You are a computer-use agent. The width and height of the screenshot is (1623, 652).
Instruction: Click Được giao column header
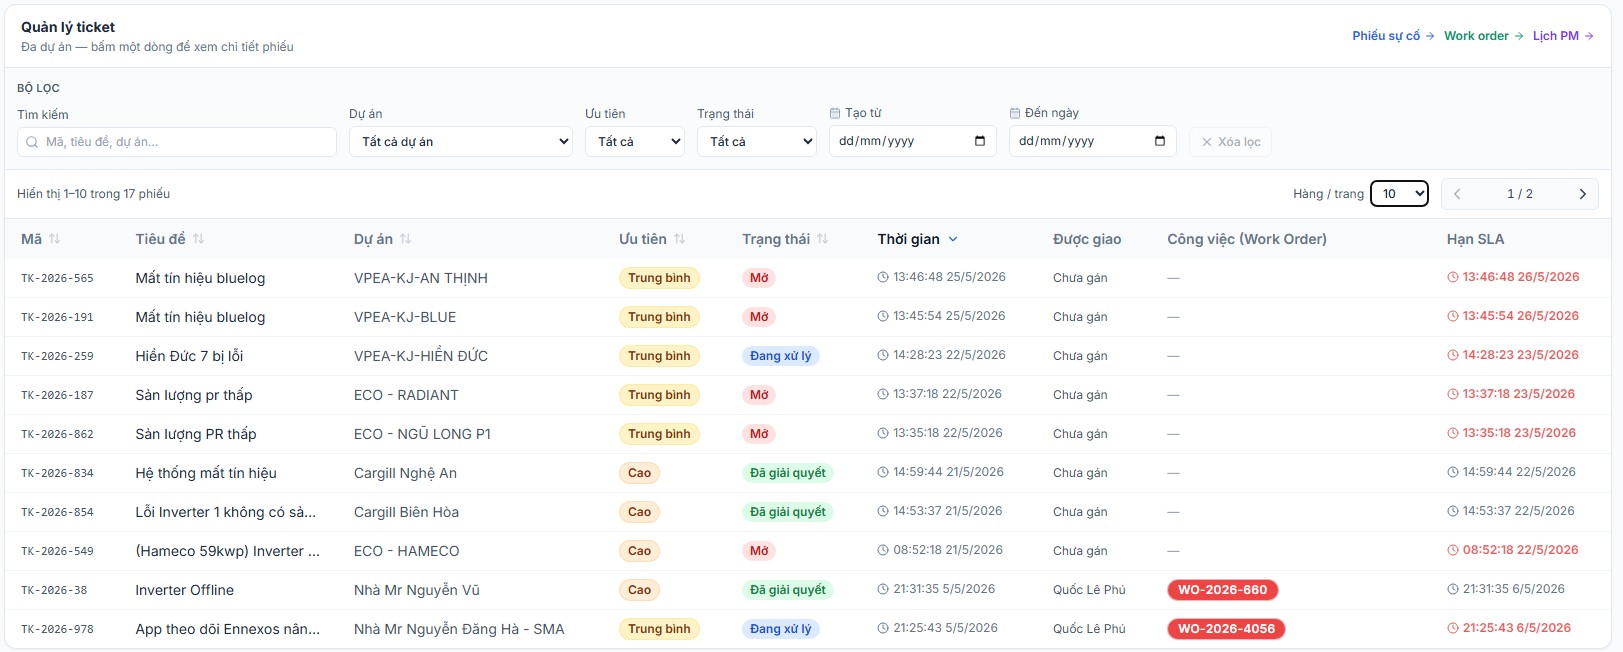pyautogui.click(x=1087, y=239)
